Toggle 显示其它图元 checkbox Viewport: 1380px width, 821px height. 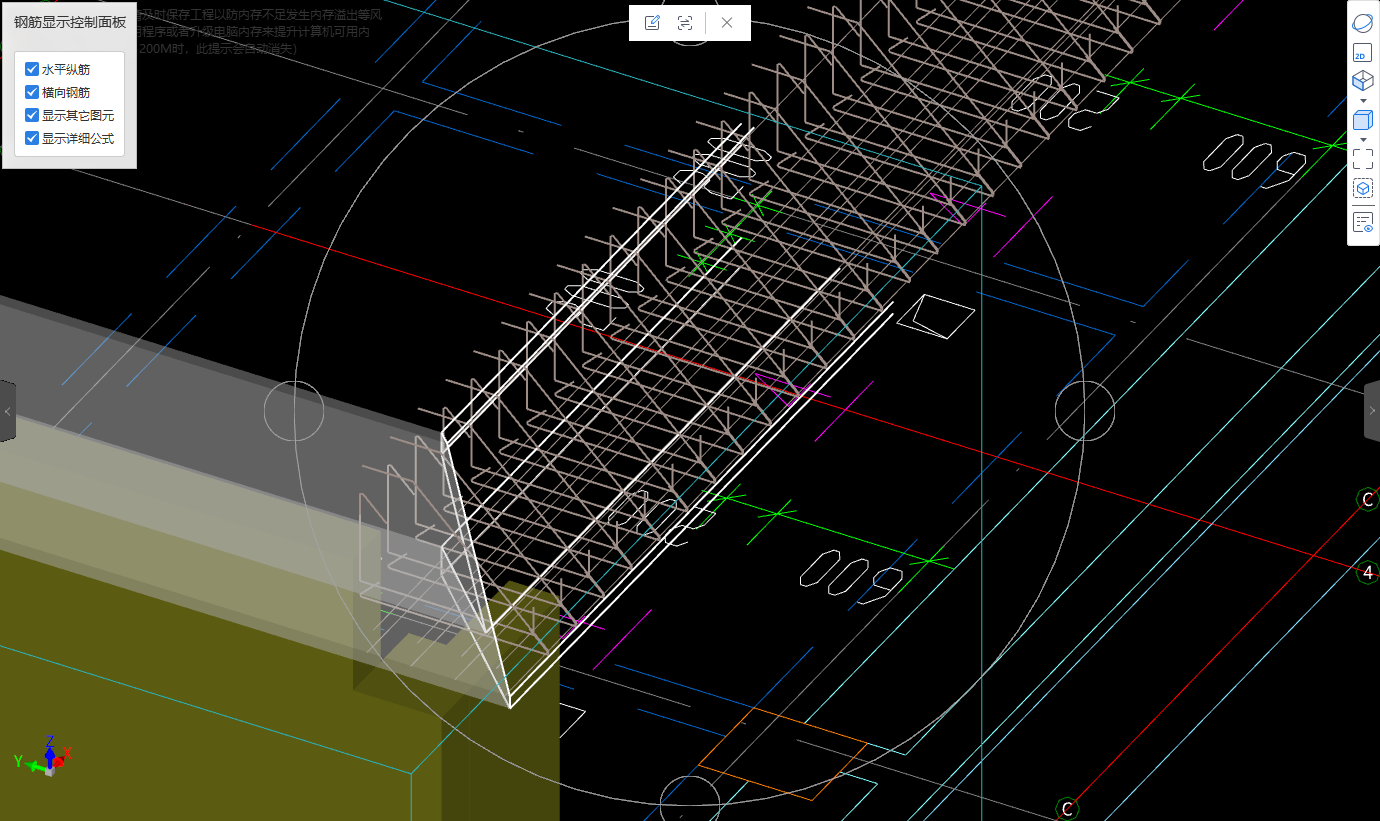tap(32, 115)
